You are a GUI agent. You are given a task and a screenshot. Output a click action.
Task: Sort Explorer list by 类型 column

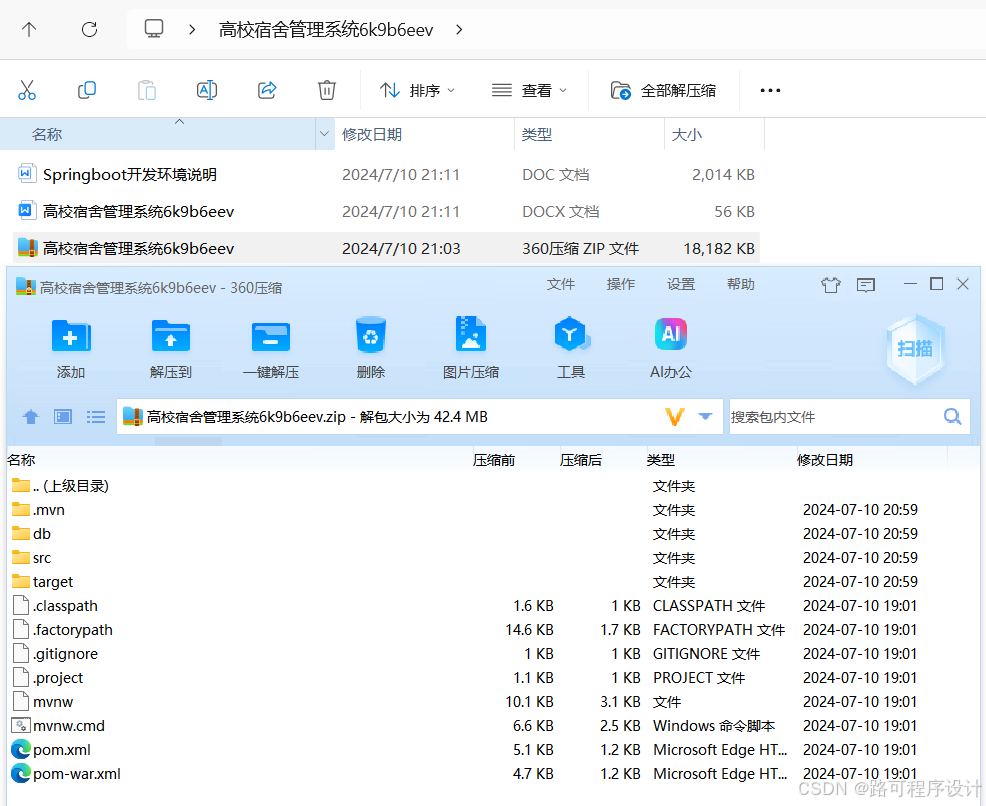coord(536,135)
